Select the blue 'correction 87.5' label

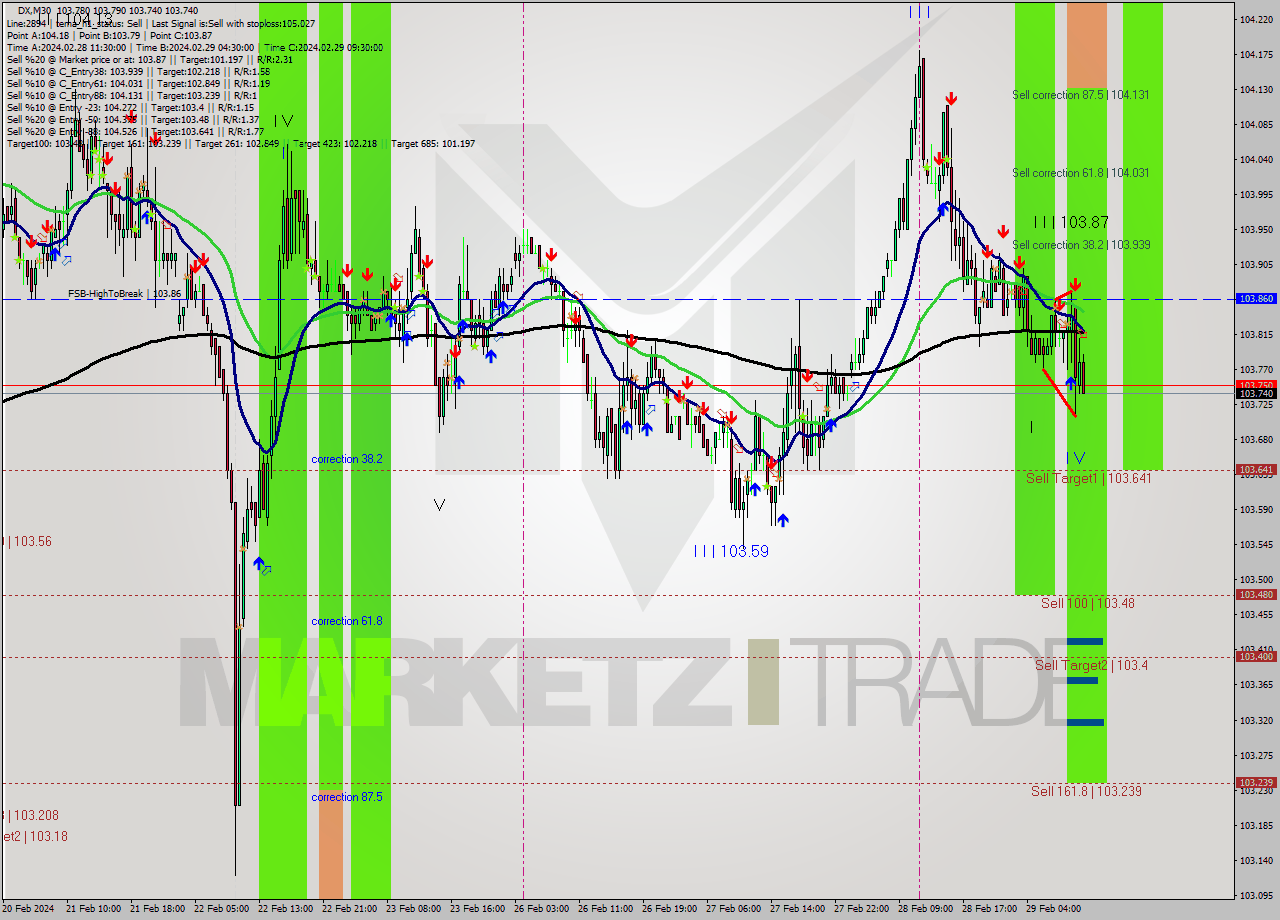(x=346, y=797)
